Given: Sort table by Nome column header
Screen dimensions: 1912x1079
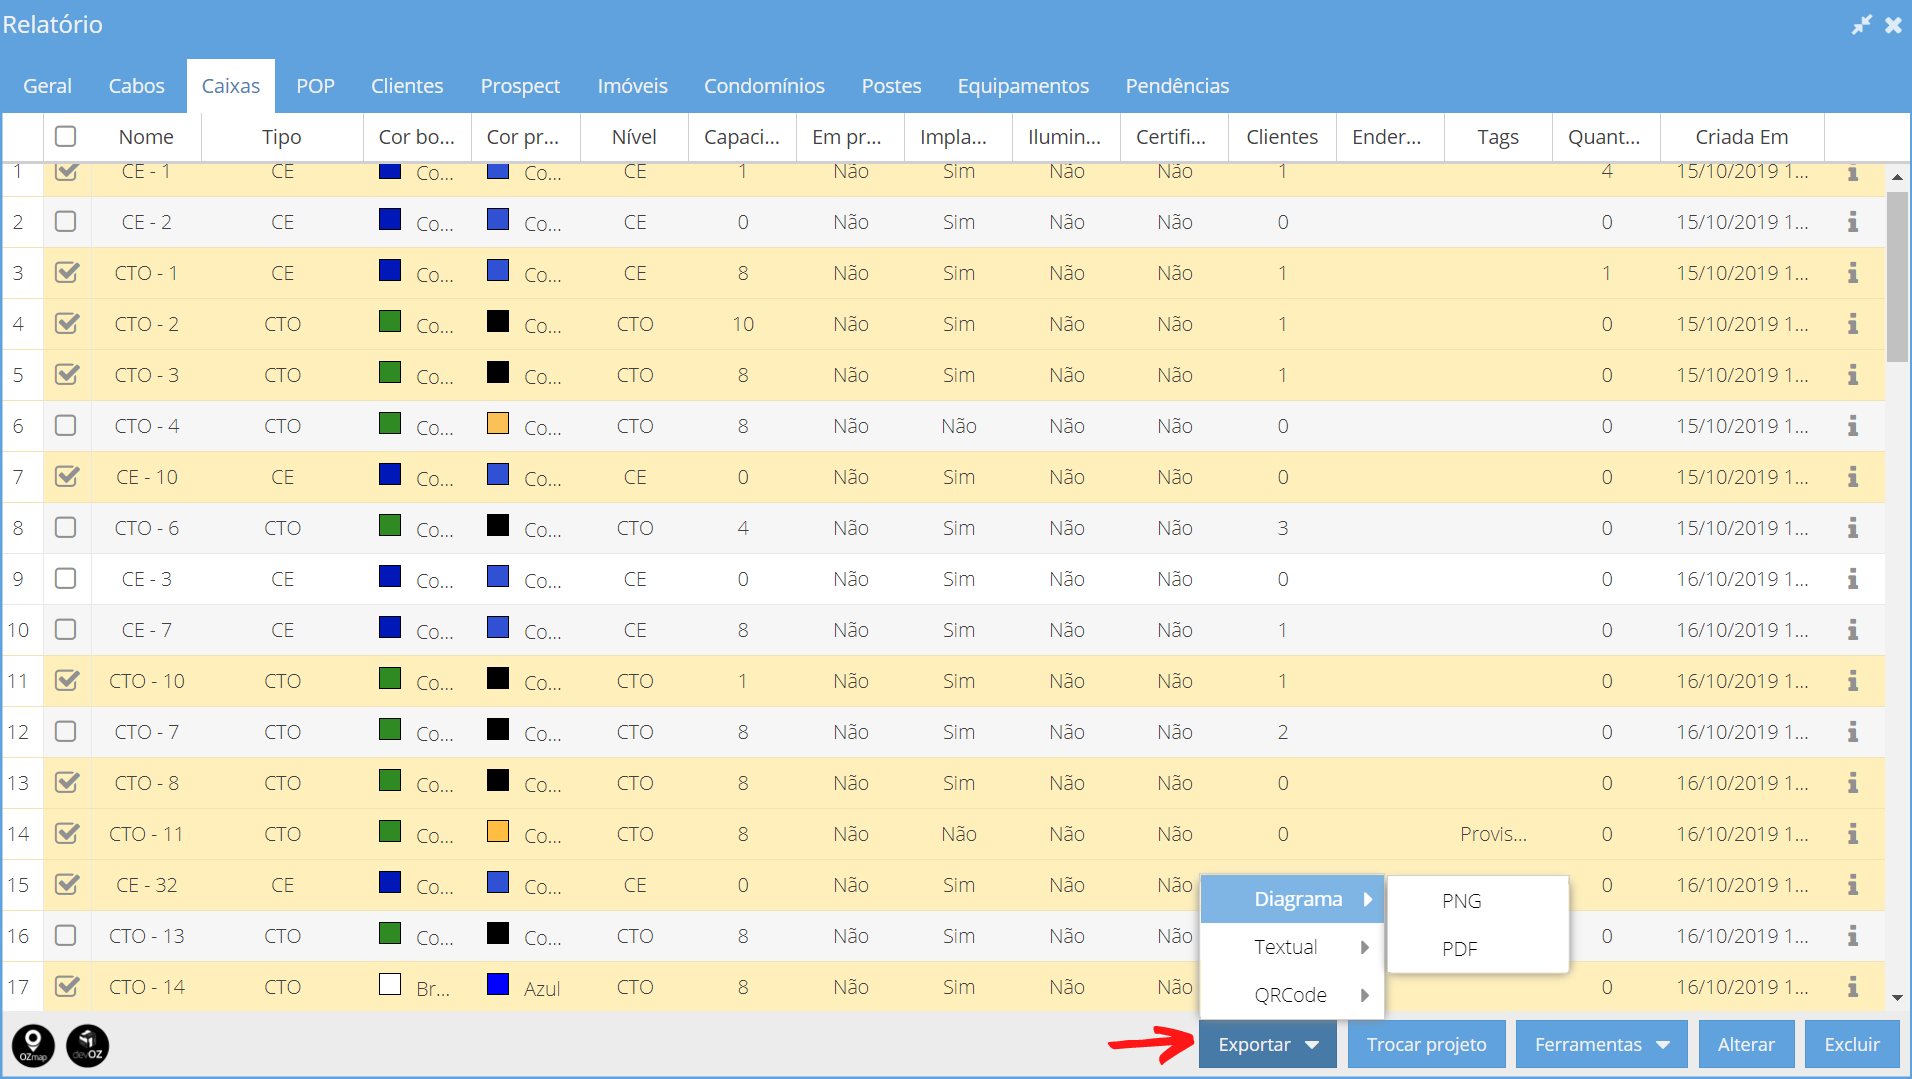Looking at the screenshot, I should pos(146,137).
